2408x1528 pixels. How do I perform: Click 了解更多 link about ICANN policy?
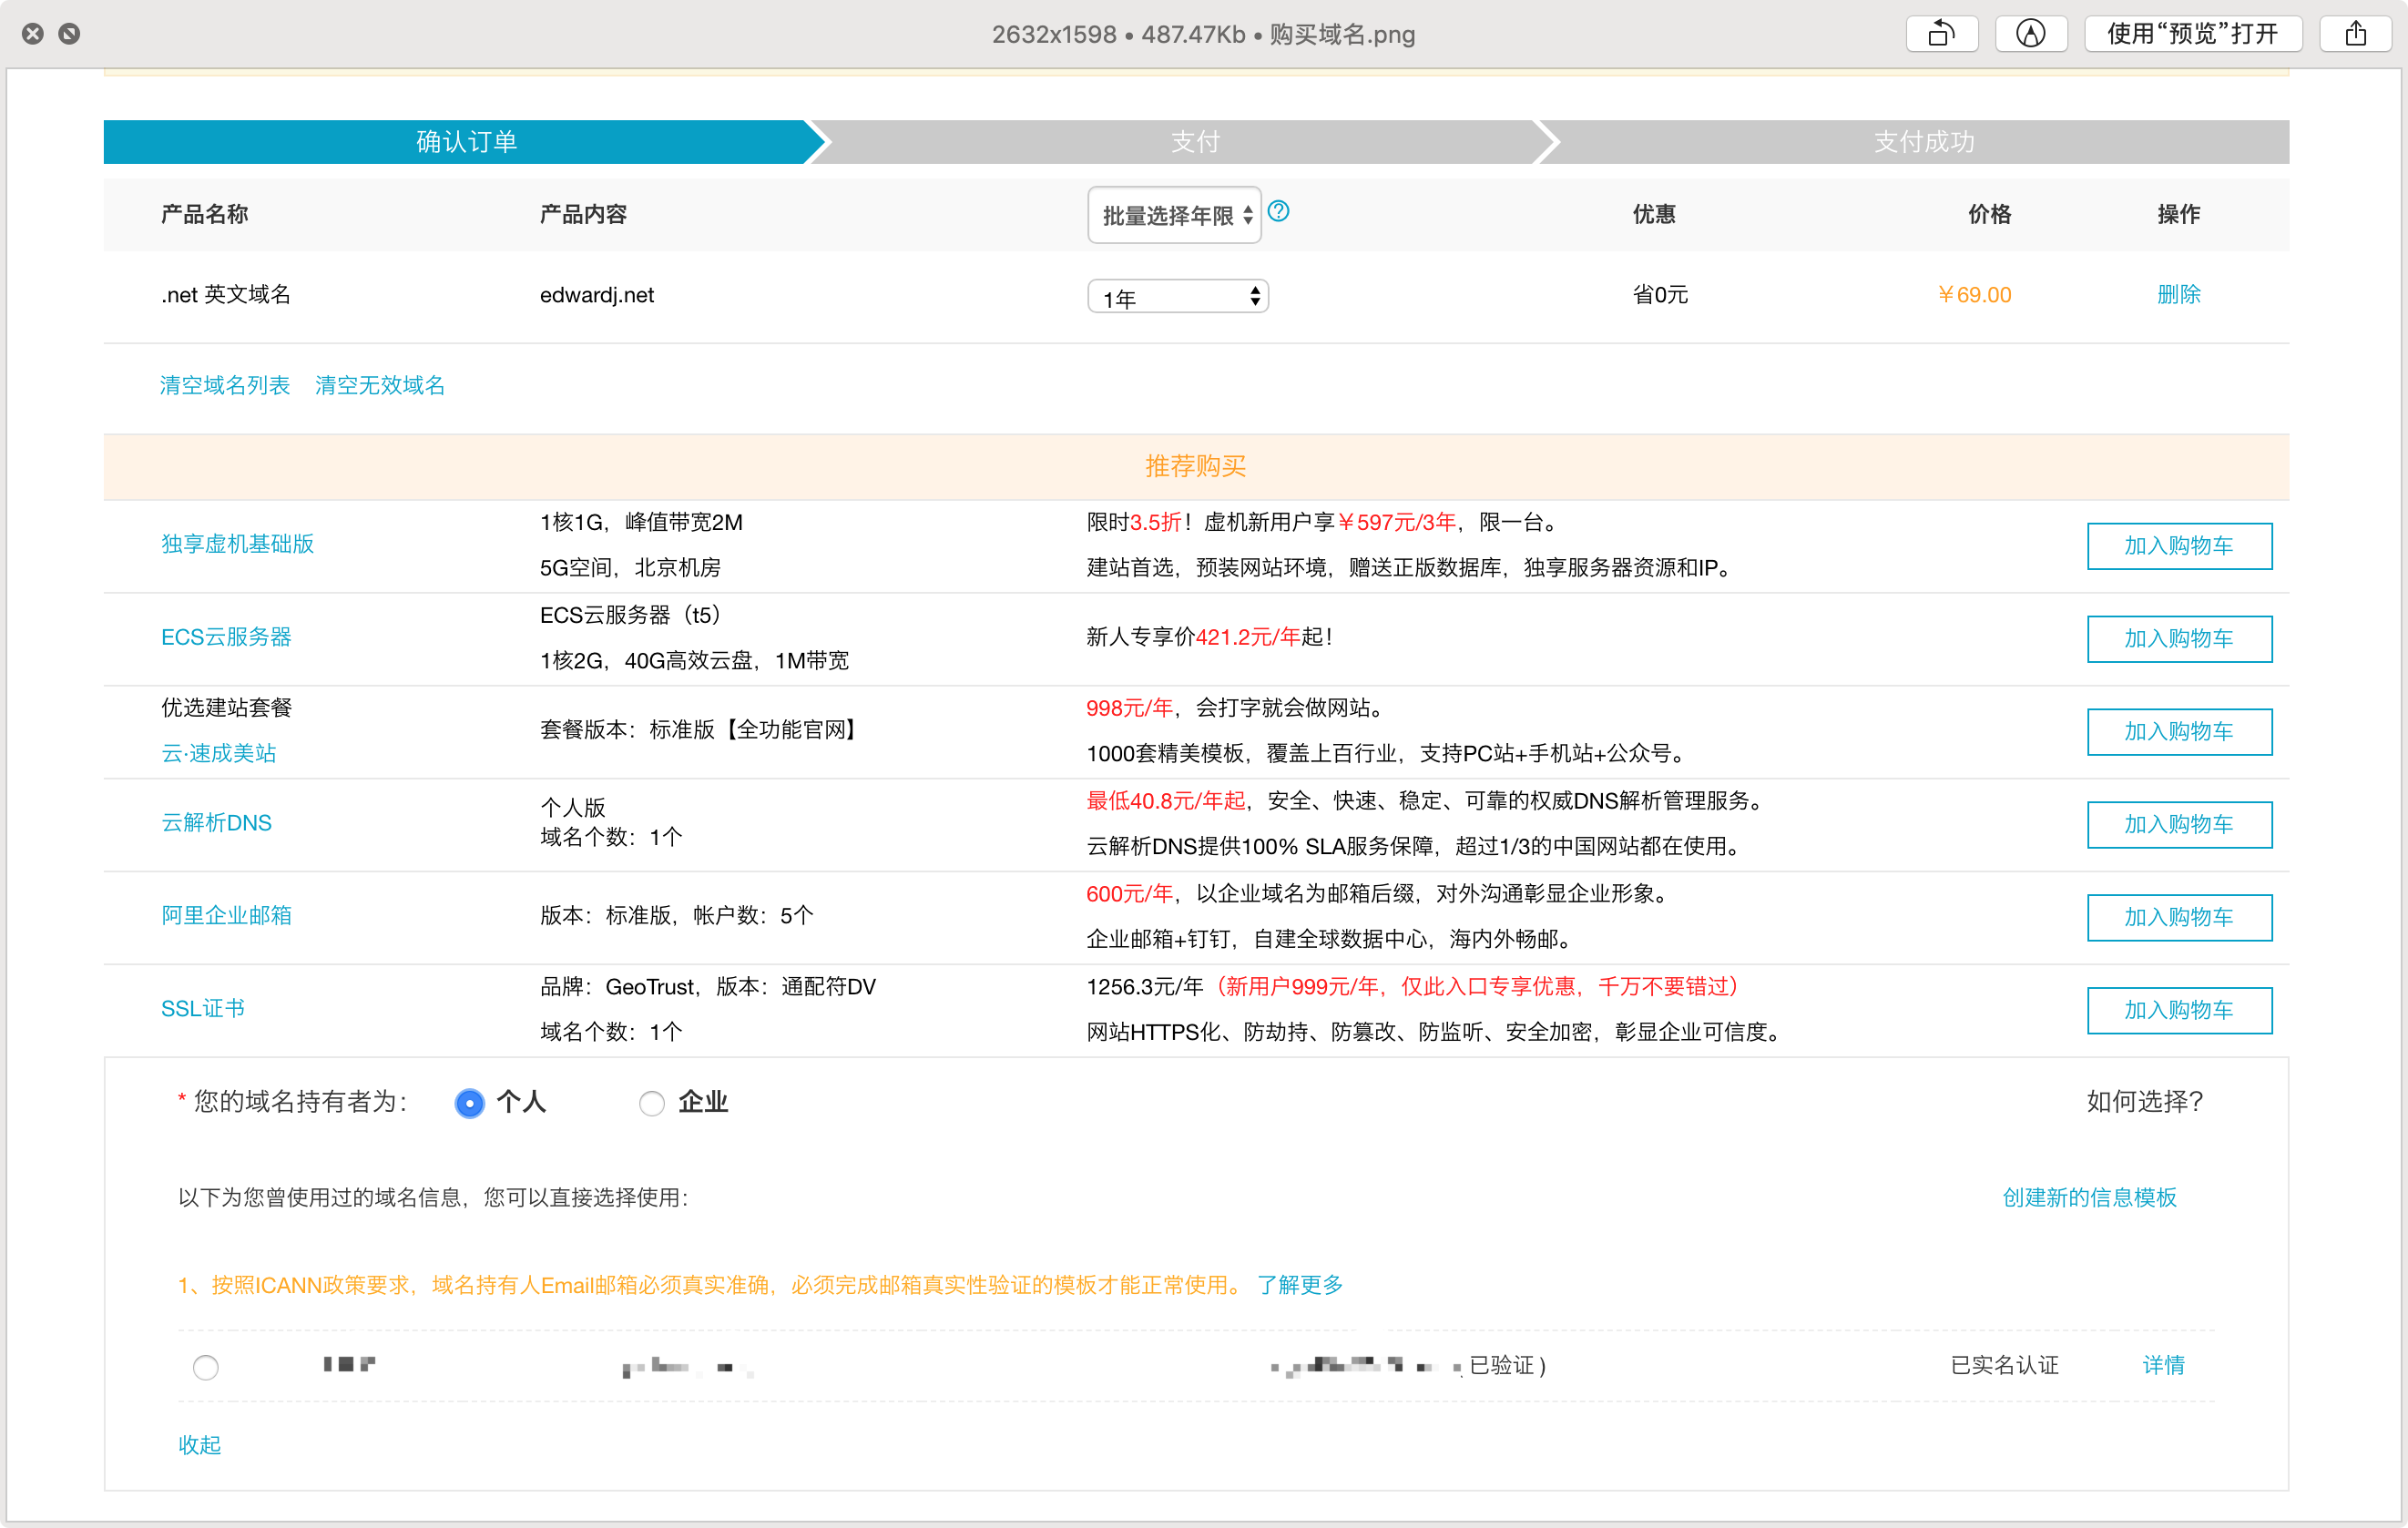[x=1300, y=1285]
